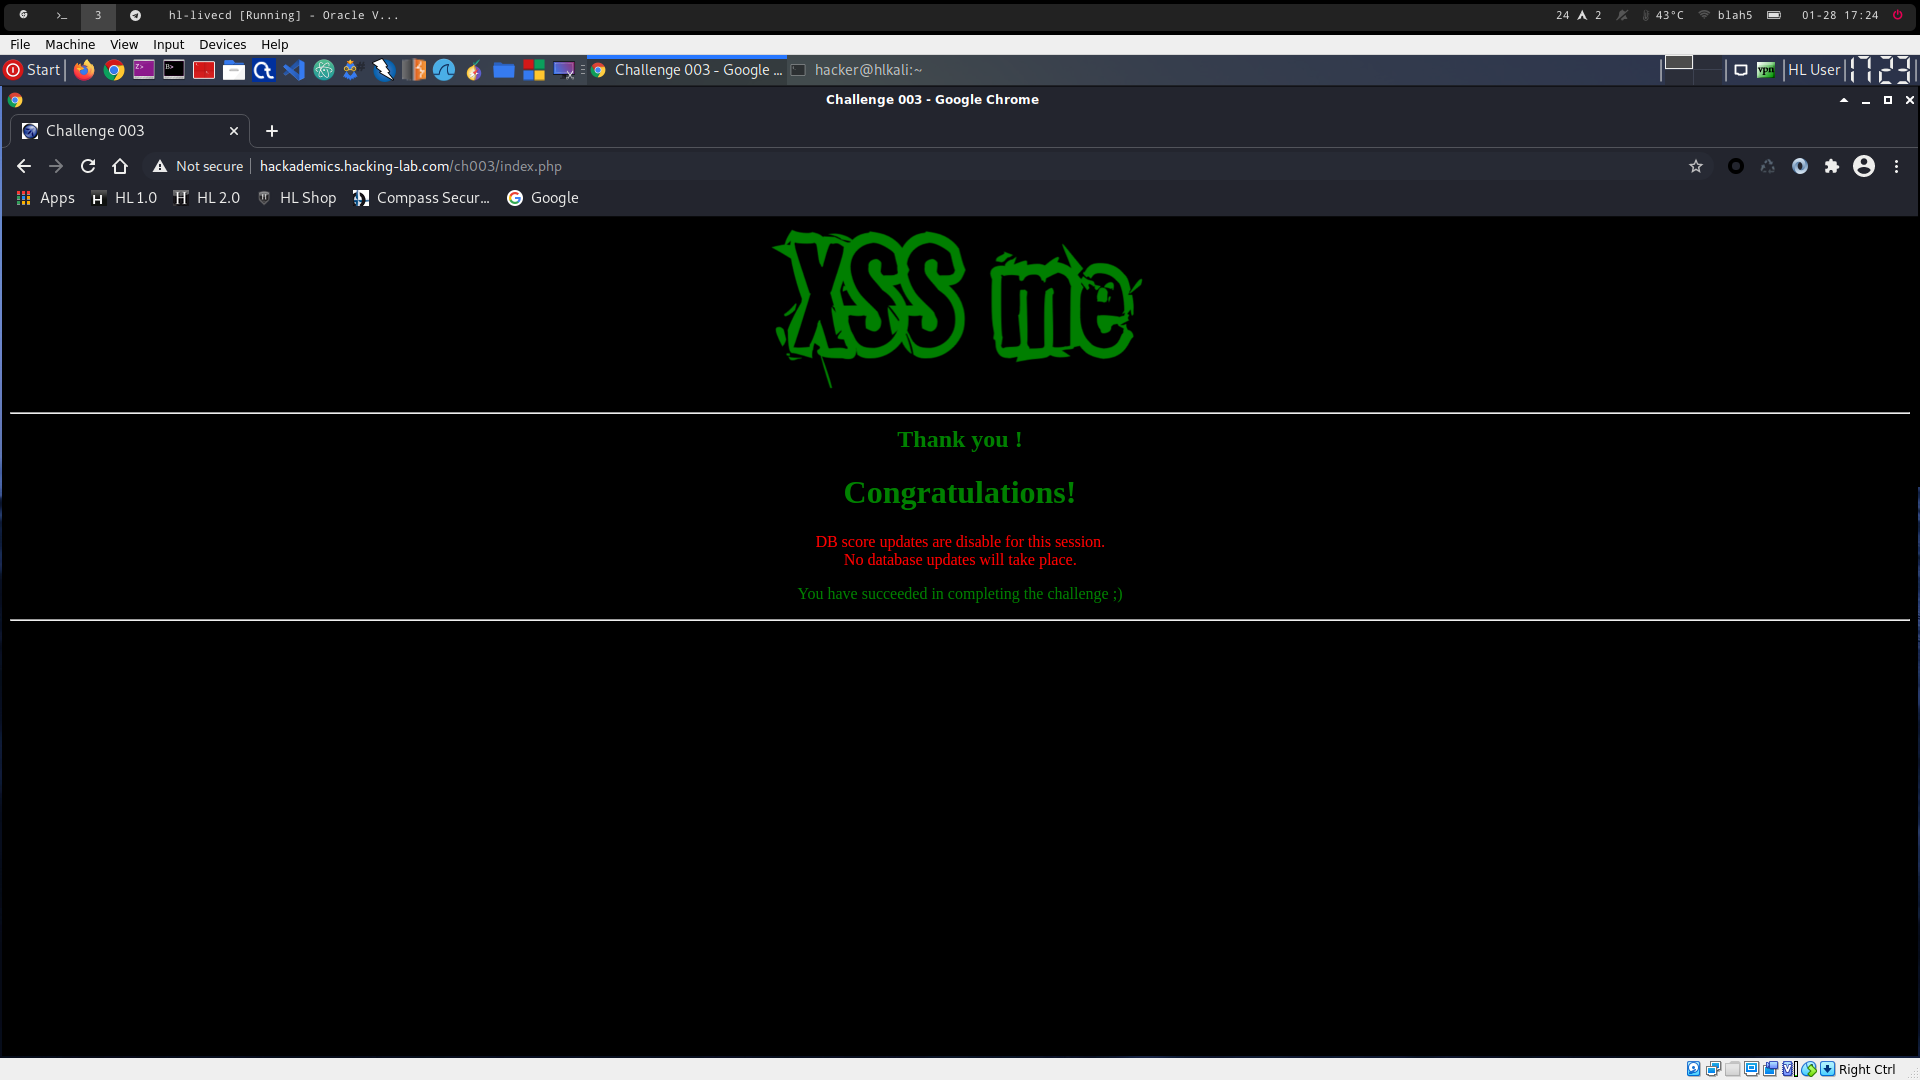The width and height of the screenshot is (1920, 1080).
Task: Click the Not secure site info
Action: [x=198, y=166]
